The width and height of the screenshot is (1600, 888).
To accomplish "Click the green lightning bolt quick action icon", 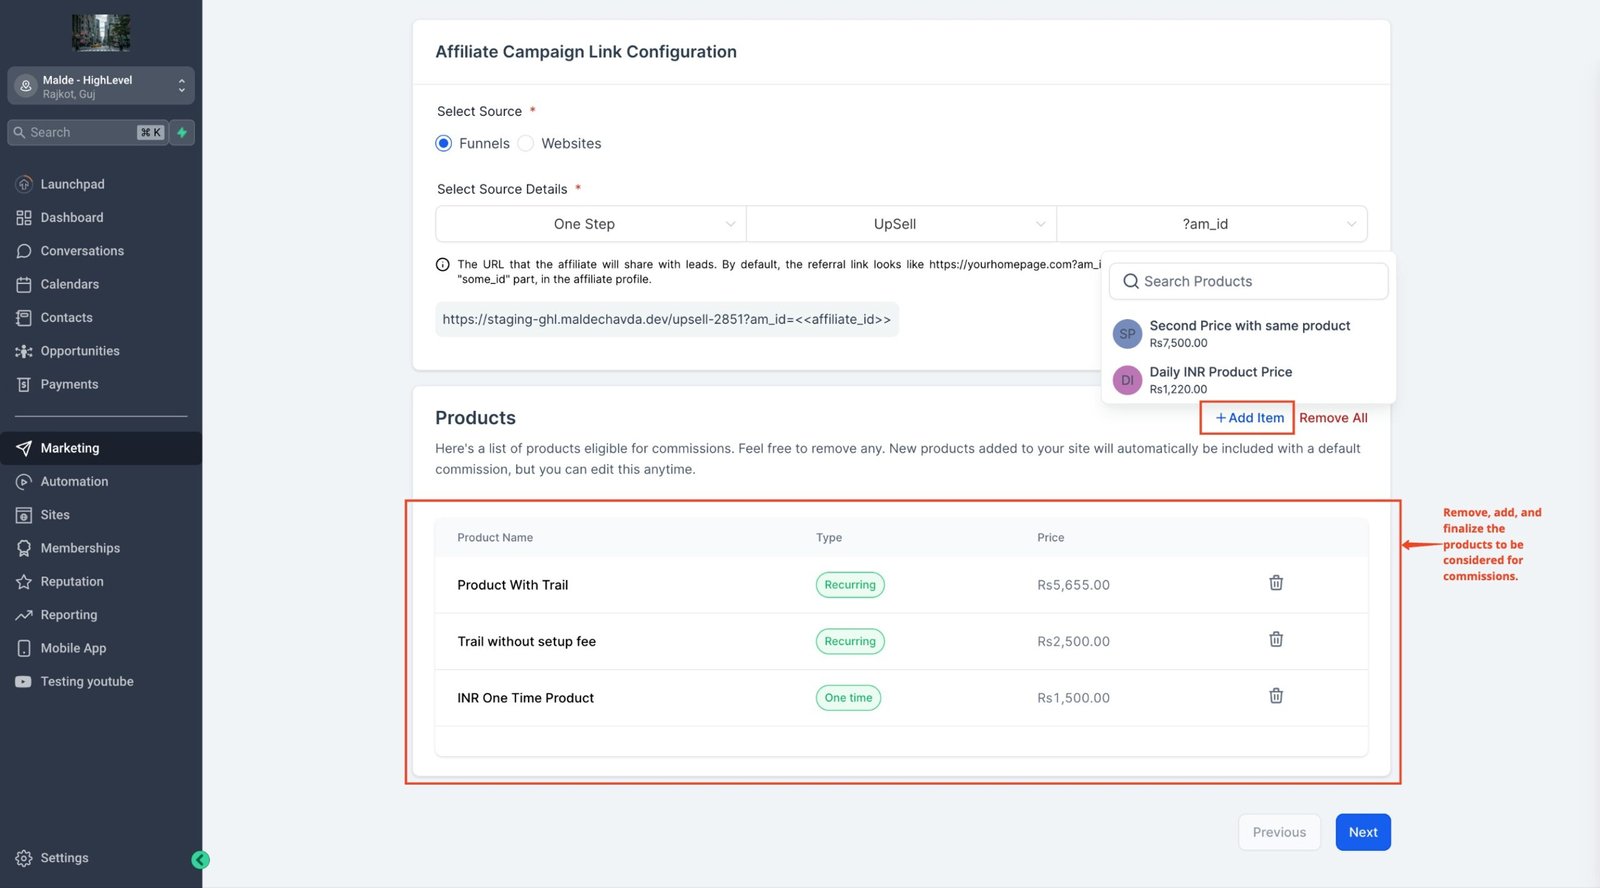I will [182, 132].
